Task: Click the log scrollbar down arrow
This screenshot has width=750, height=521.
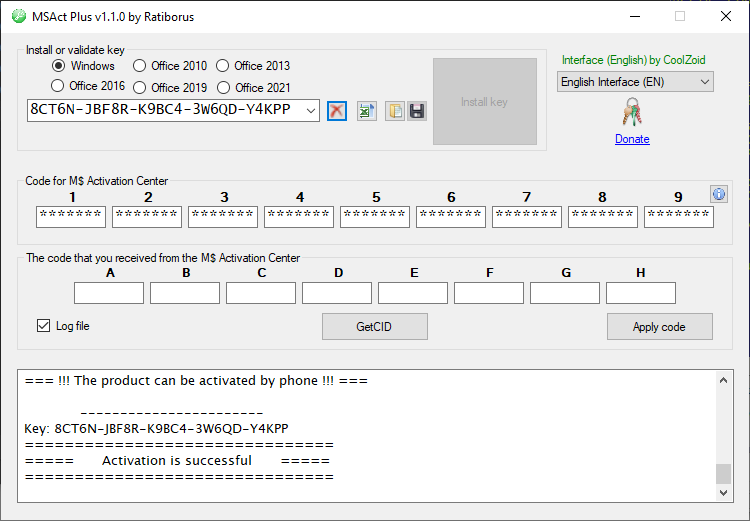Action: tap(723, 492)
